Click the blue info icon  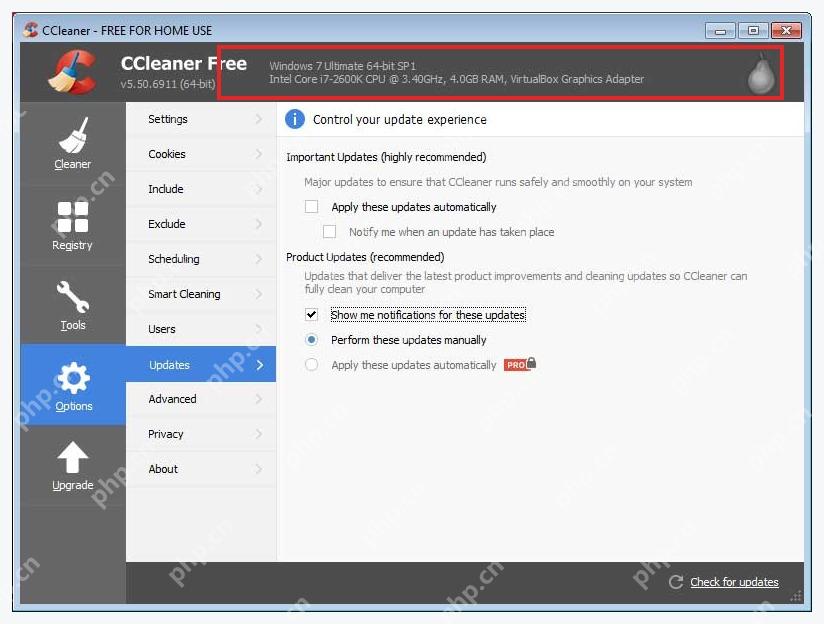coord(295,119)
